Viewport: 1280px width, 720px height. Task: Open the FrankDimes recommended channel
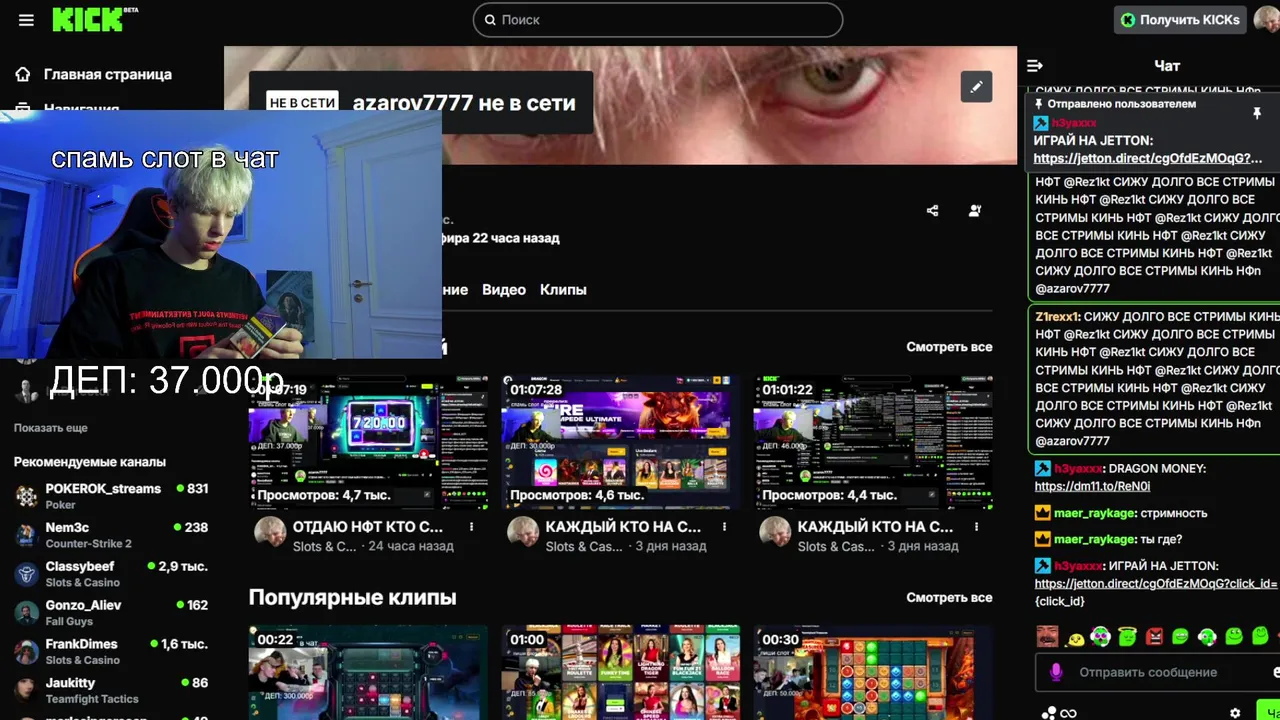[x=112, y=652]
